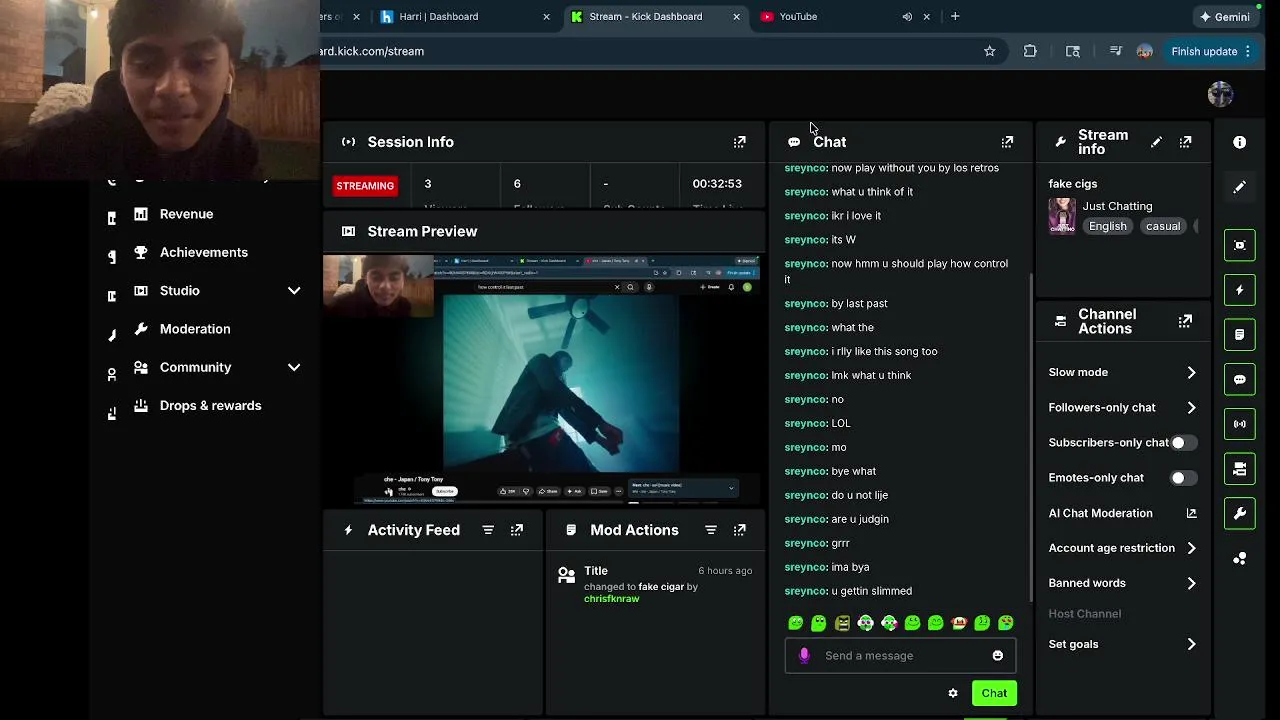The width and height of the screenshot is (1280, 720).
Task: Click the Host Channel option
Action: (1085, 614)
